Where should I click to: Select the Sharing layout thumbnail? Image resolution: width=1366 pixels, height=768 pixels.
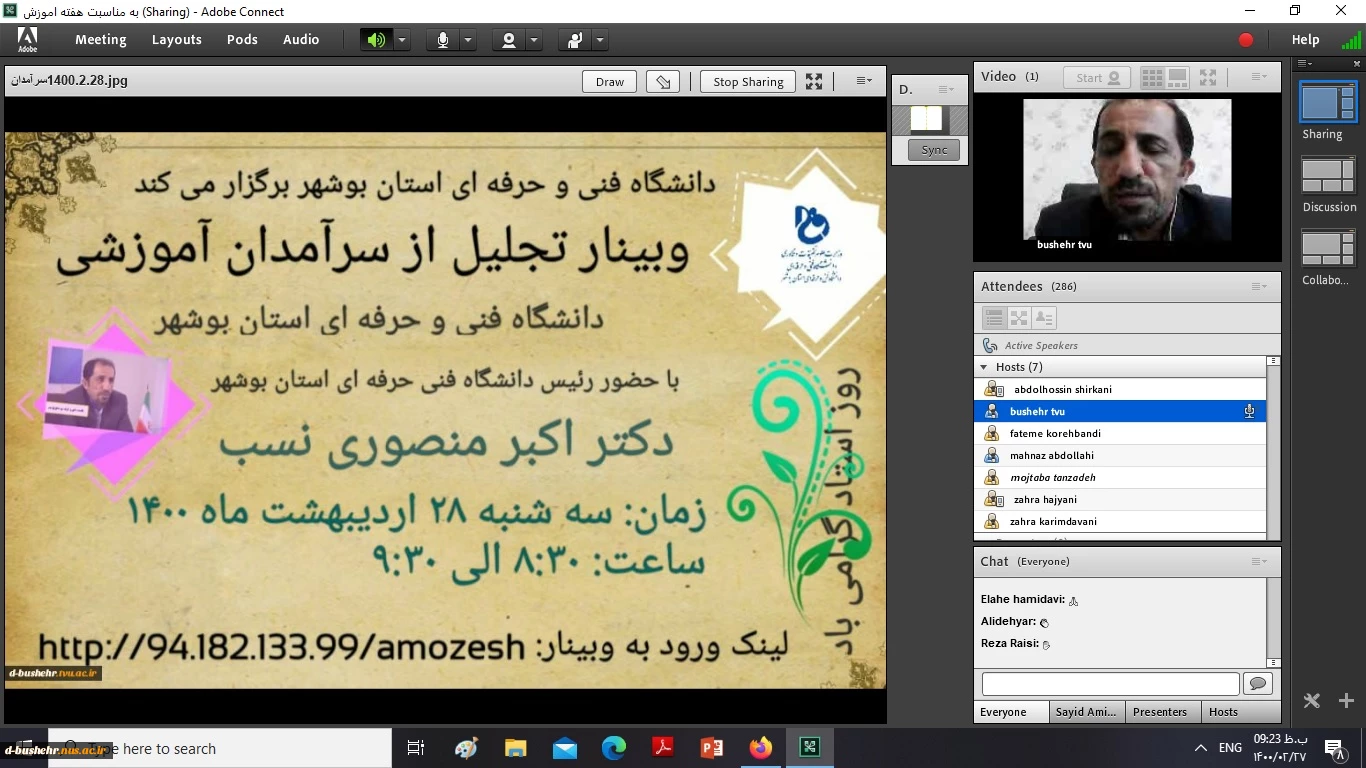(1328, 103)
